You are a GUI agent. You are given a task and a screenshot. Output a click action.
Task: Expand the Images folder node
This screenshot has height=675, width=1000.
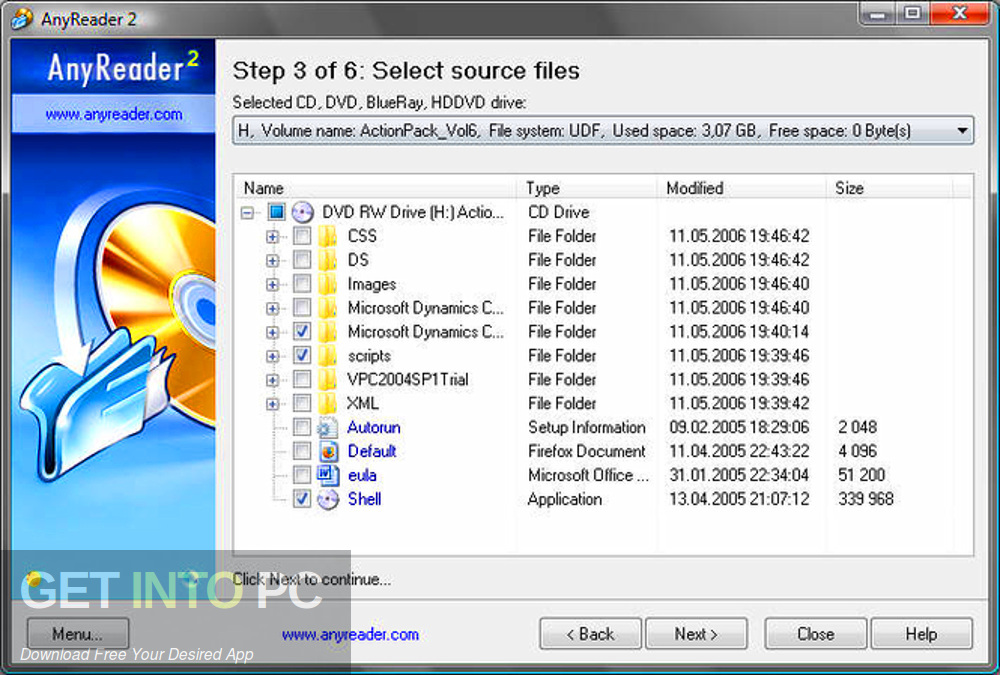[x=272, y=285]
